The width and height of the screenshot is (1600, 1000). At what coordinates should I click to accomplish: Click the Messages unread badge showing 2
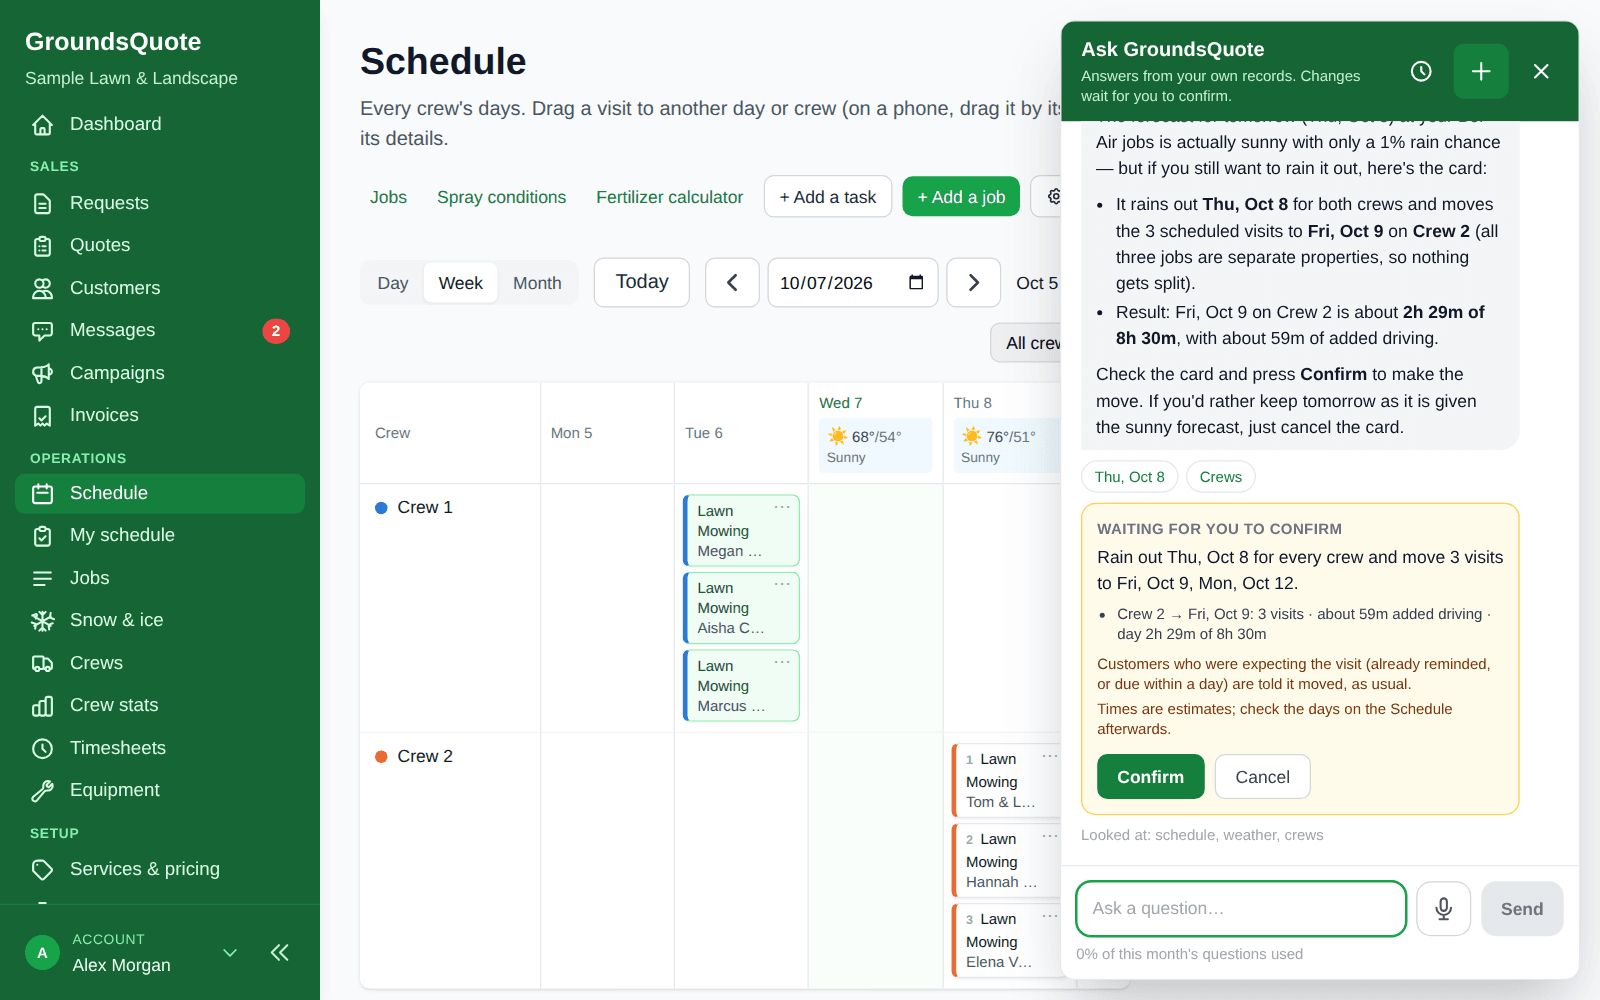(276, 331)
